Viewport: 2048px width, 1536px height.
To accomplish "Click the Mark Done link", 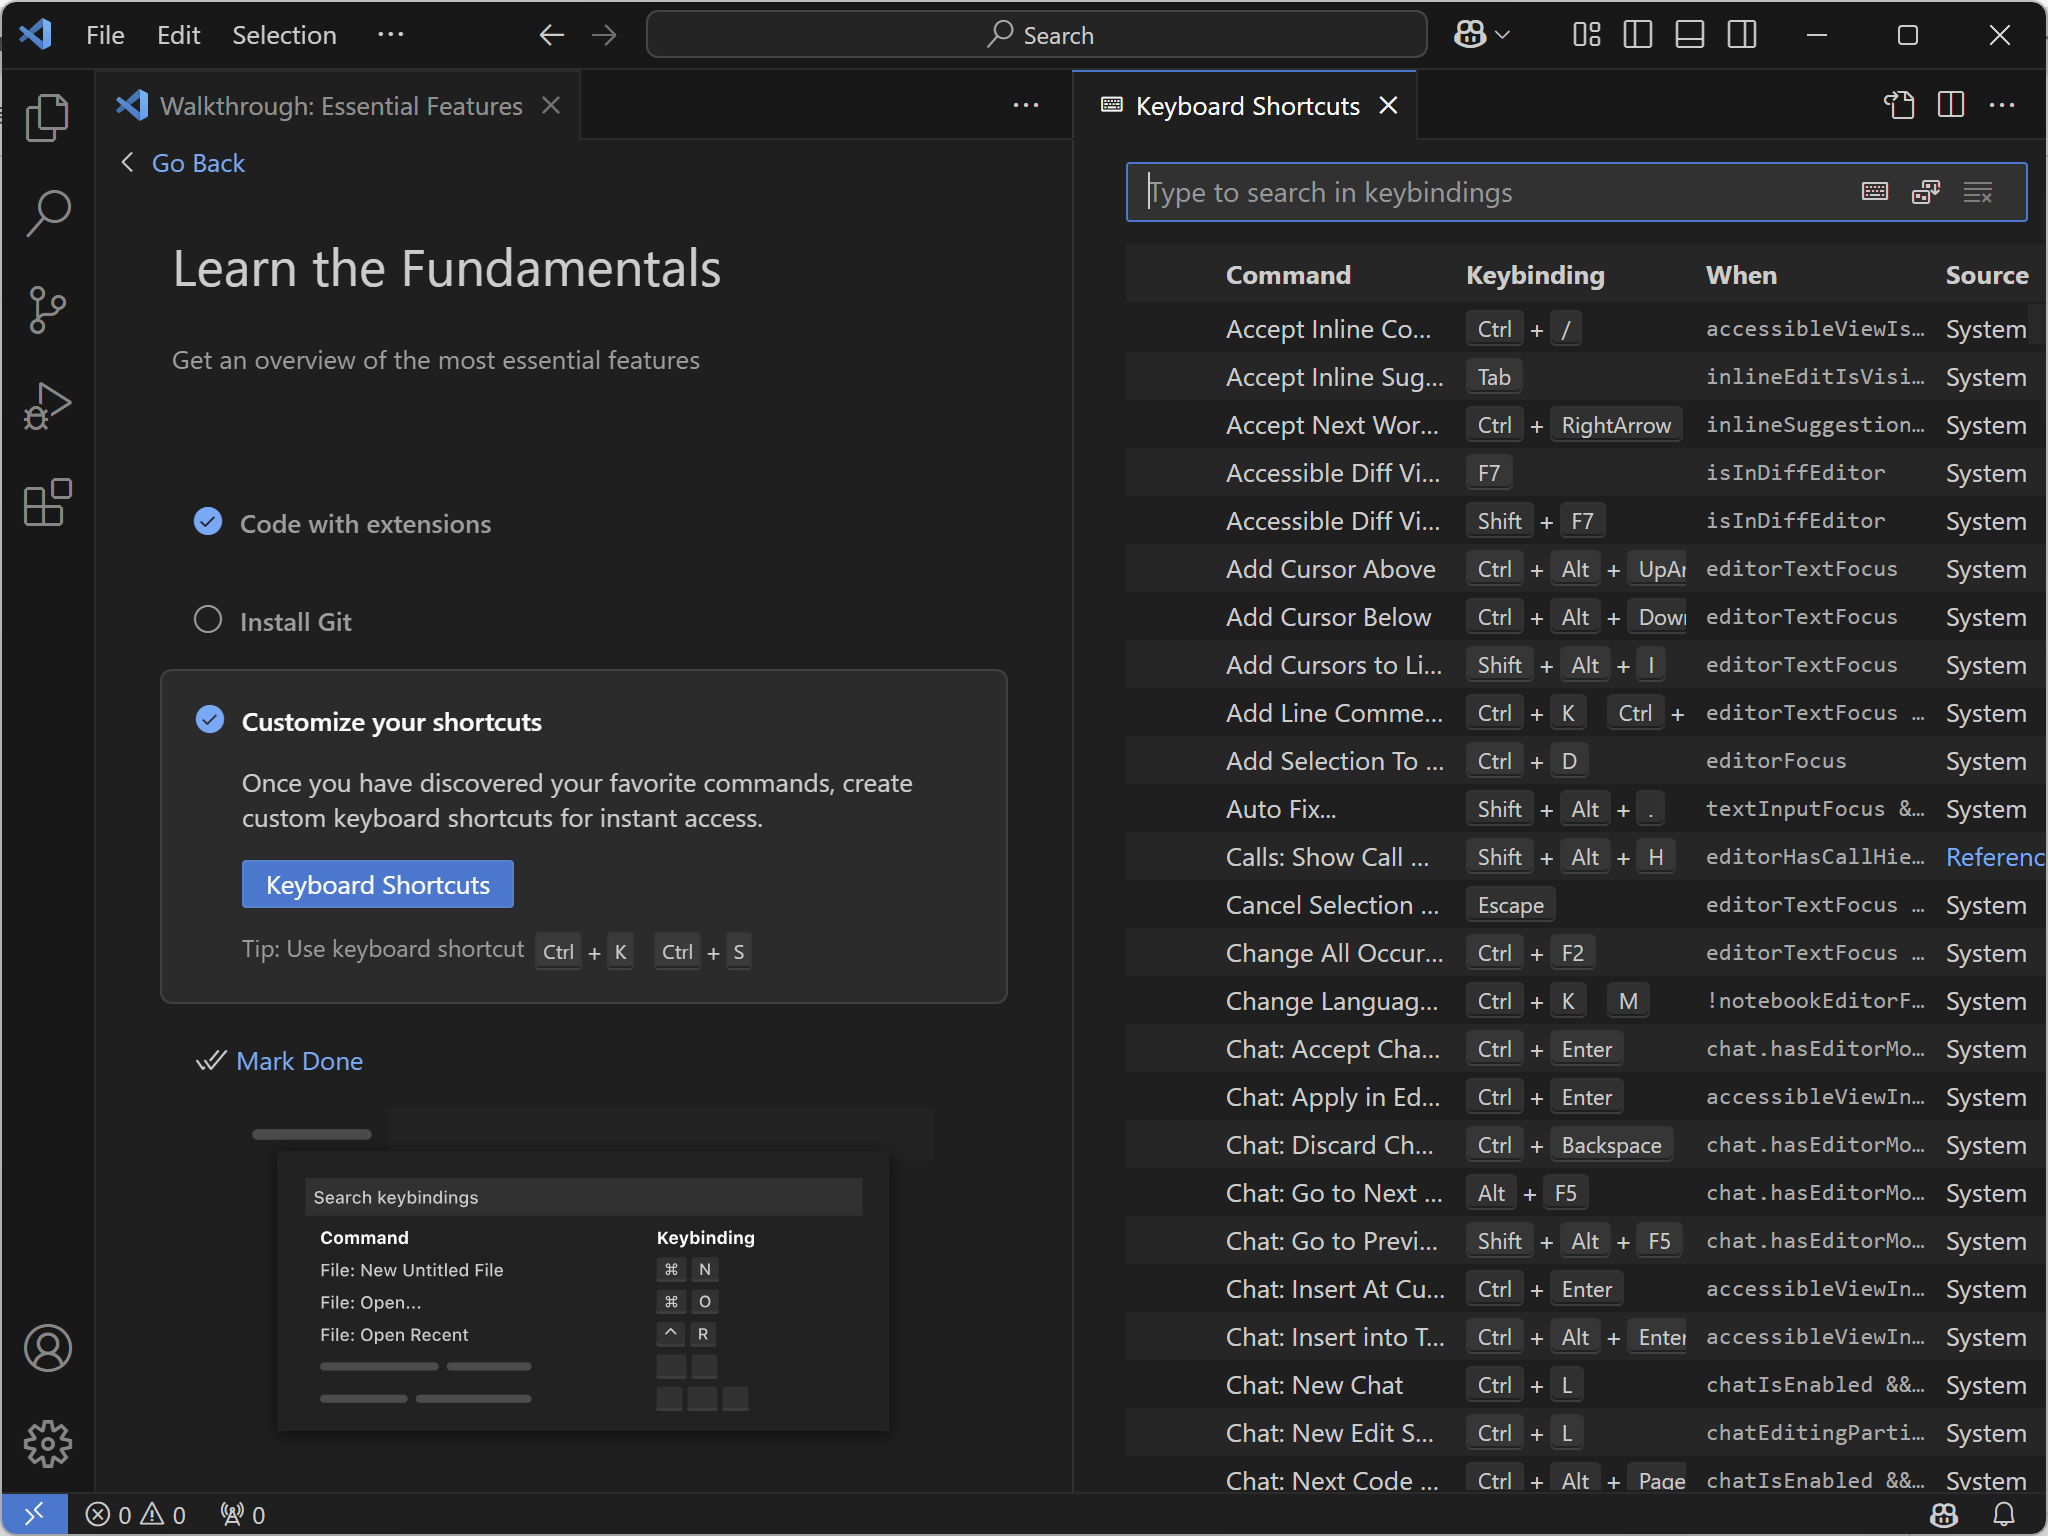I will point(299,1061).
